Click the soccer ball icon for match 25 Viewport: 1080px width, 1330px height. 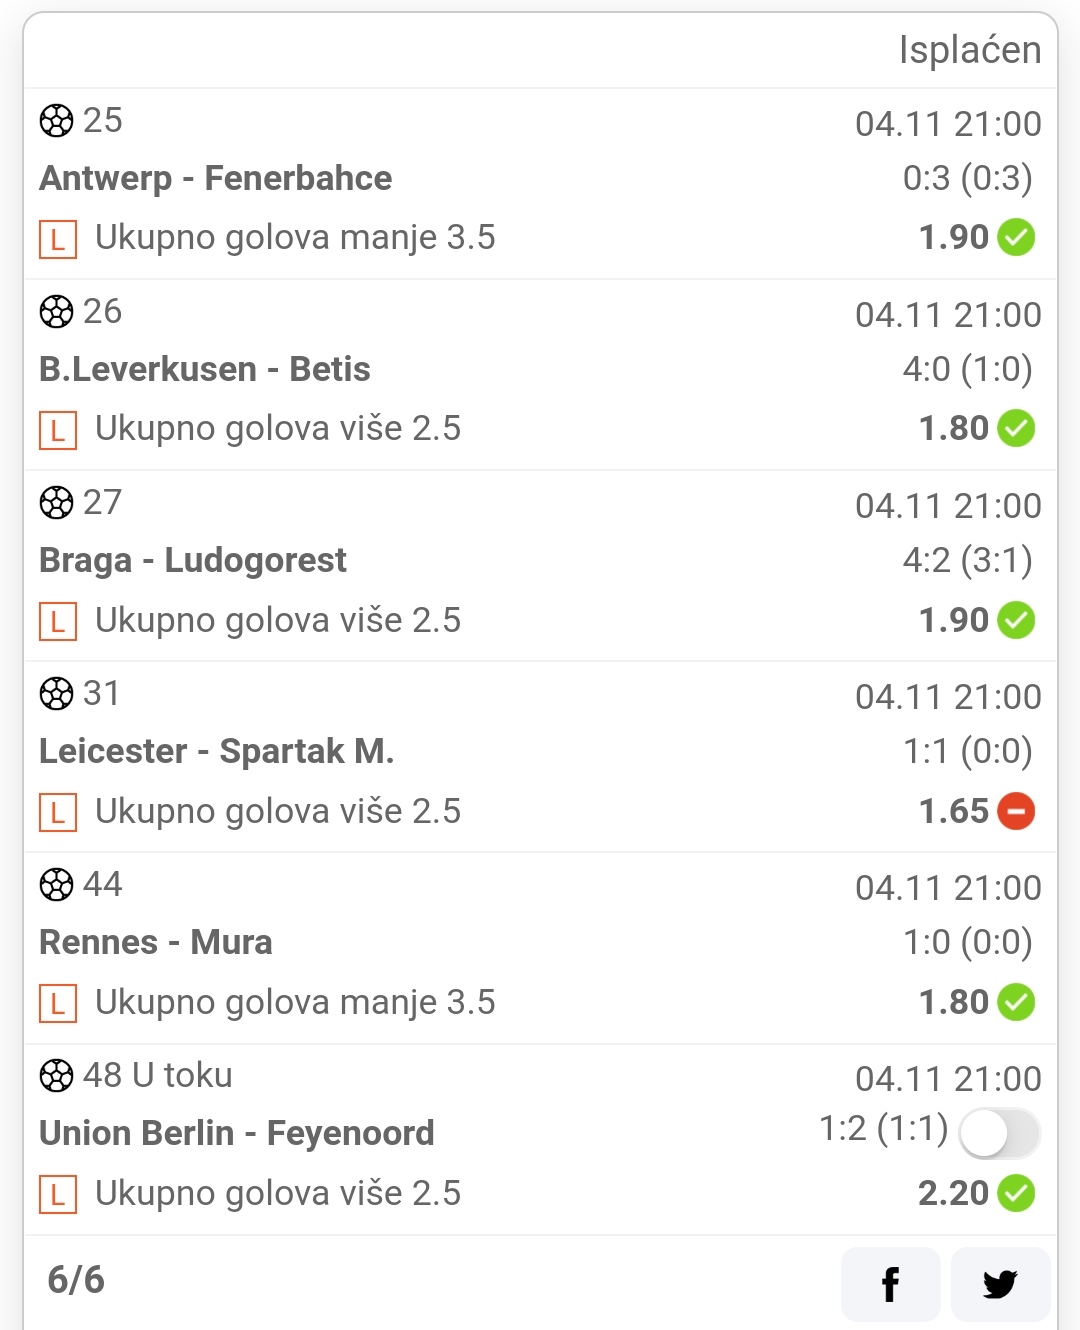click(x=56, y=121)
